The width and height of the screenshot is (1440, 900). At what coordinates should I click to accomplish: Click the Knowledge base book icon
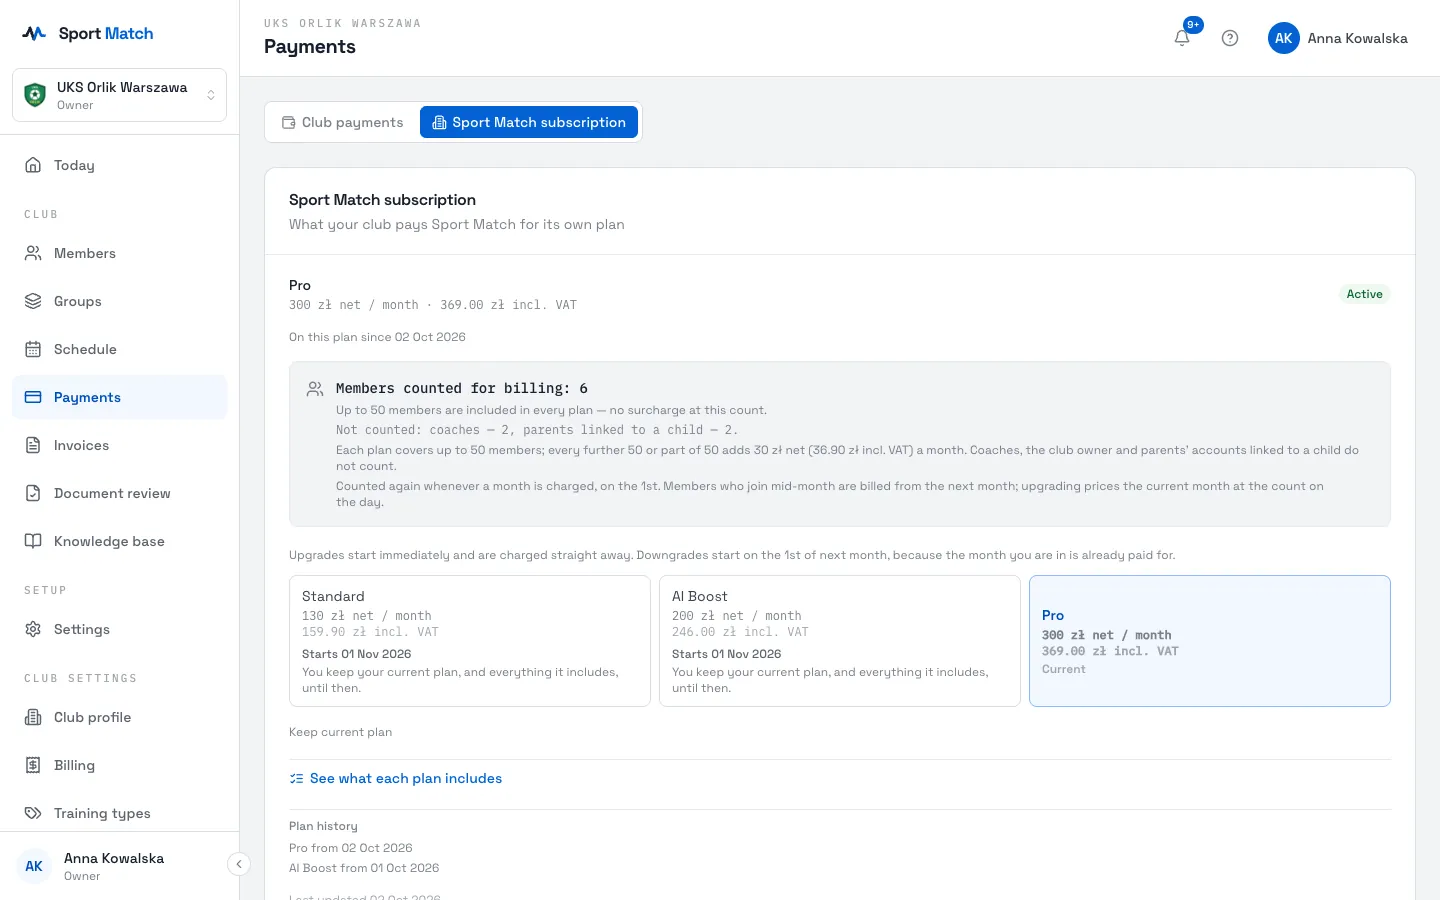pos(33,541)
